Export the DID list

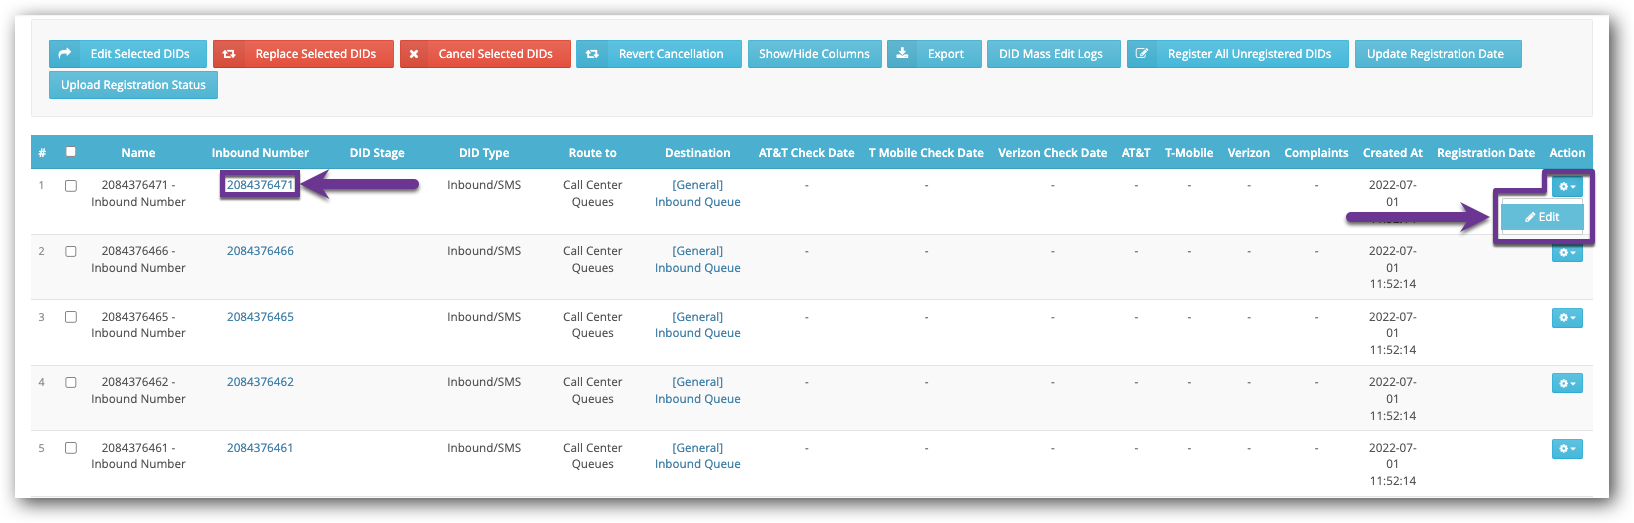click(934, 54)
